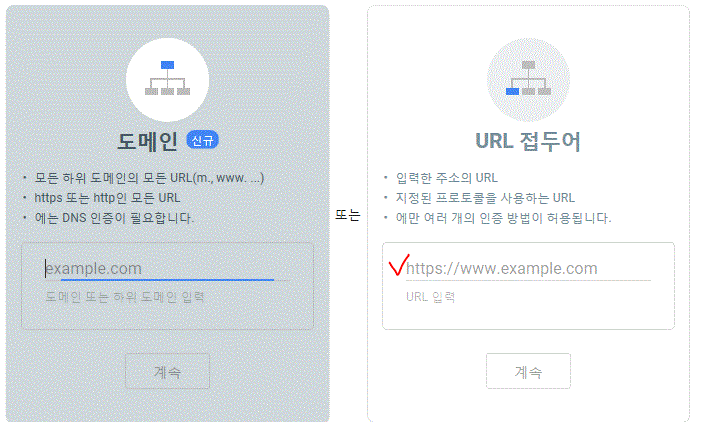
Task: Click '모든 하위 도메인의 모든 URL' bullet
Action: point(149,178)
